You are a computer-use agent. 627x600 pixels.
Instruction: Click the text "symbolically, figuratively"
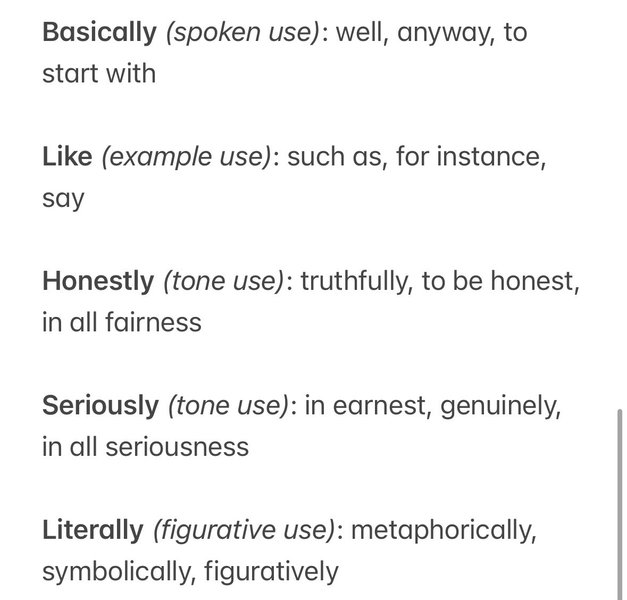(x=190, y=571)
